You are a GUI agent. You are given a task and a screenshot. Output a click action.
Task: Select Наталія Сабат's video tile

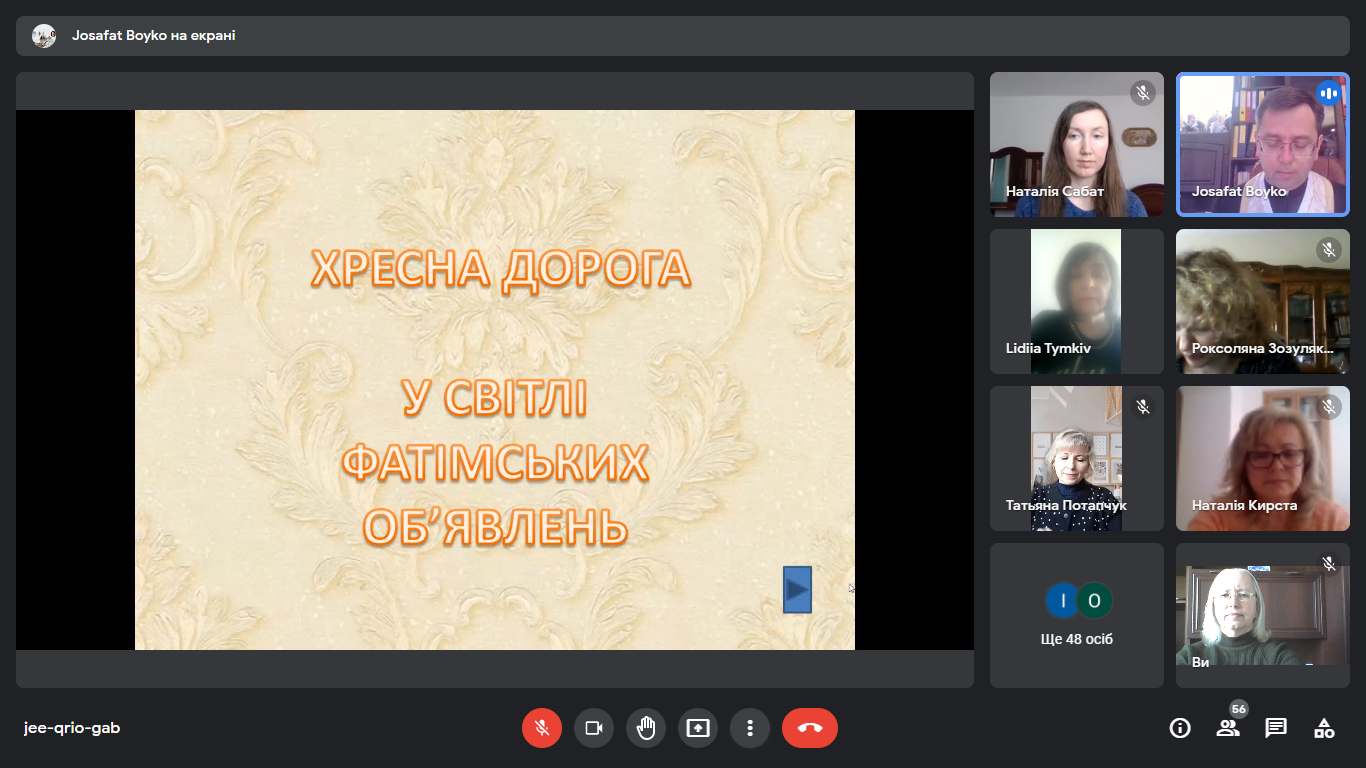coord(1076,144)
